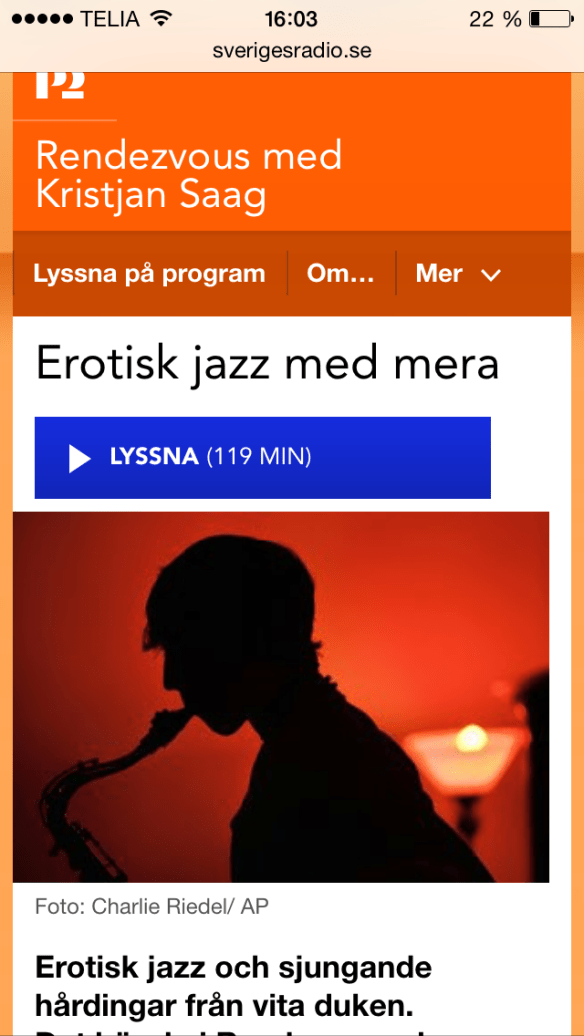Click the chevron arrow beside Mer
This screenshot has height=1036, width=584.
tap(492, 275)
